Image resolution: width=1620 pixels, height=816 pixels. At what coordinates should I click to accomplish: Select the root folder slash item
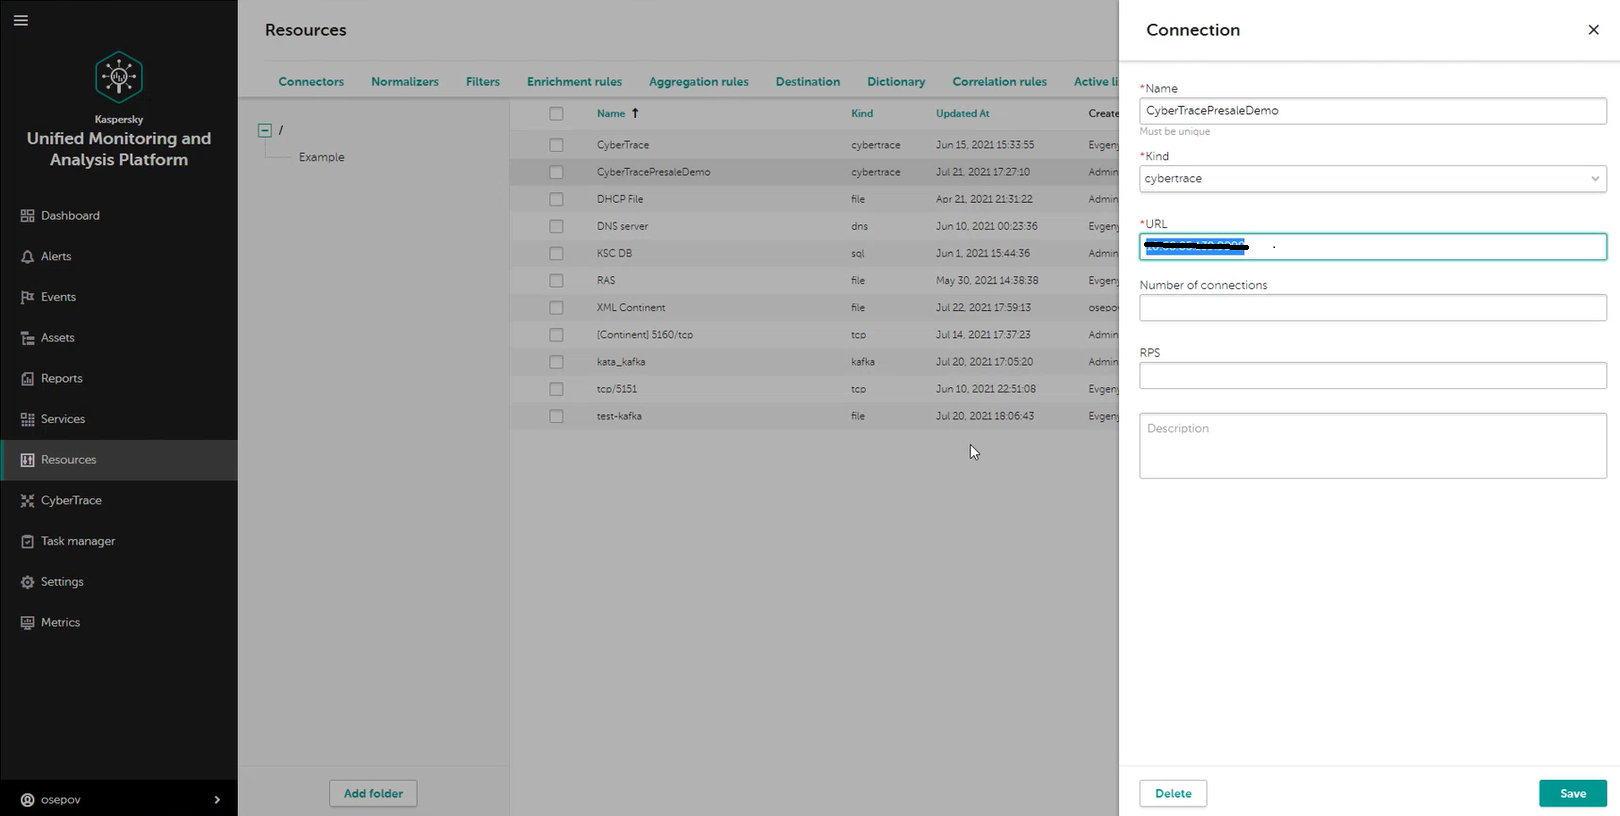click(281, 130)
